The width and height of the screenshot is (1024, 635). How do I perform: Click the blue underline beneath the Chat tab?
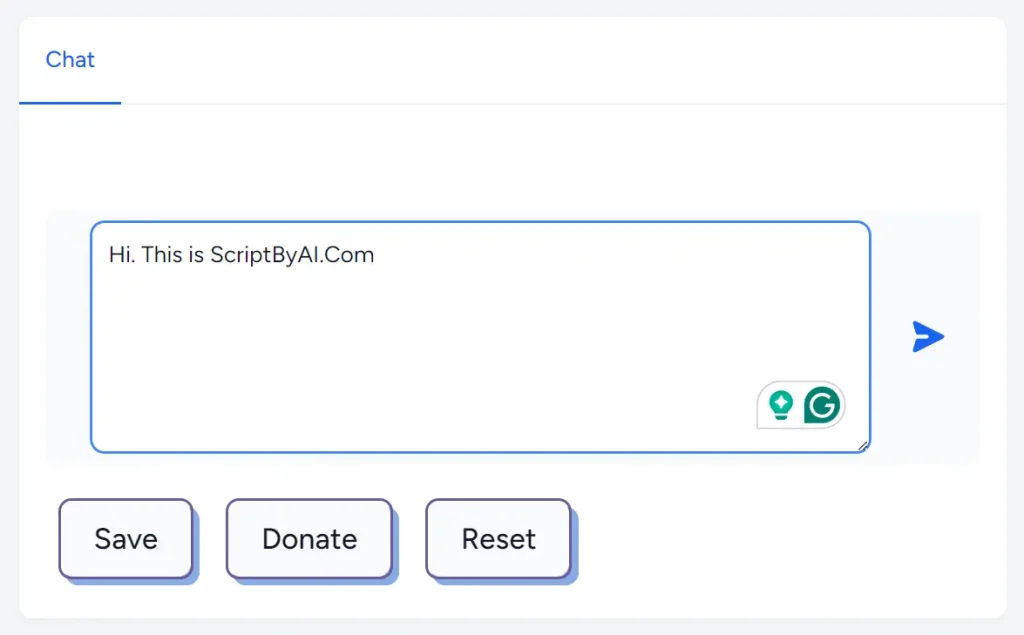pyautogui.click(x=70, y=102)
